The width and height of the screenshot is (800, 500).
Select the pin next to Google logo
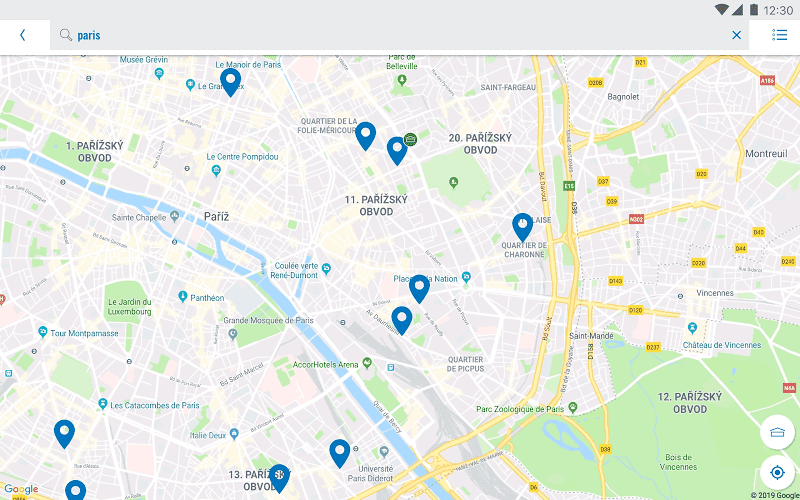click(x=76, y=491)
